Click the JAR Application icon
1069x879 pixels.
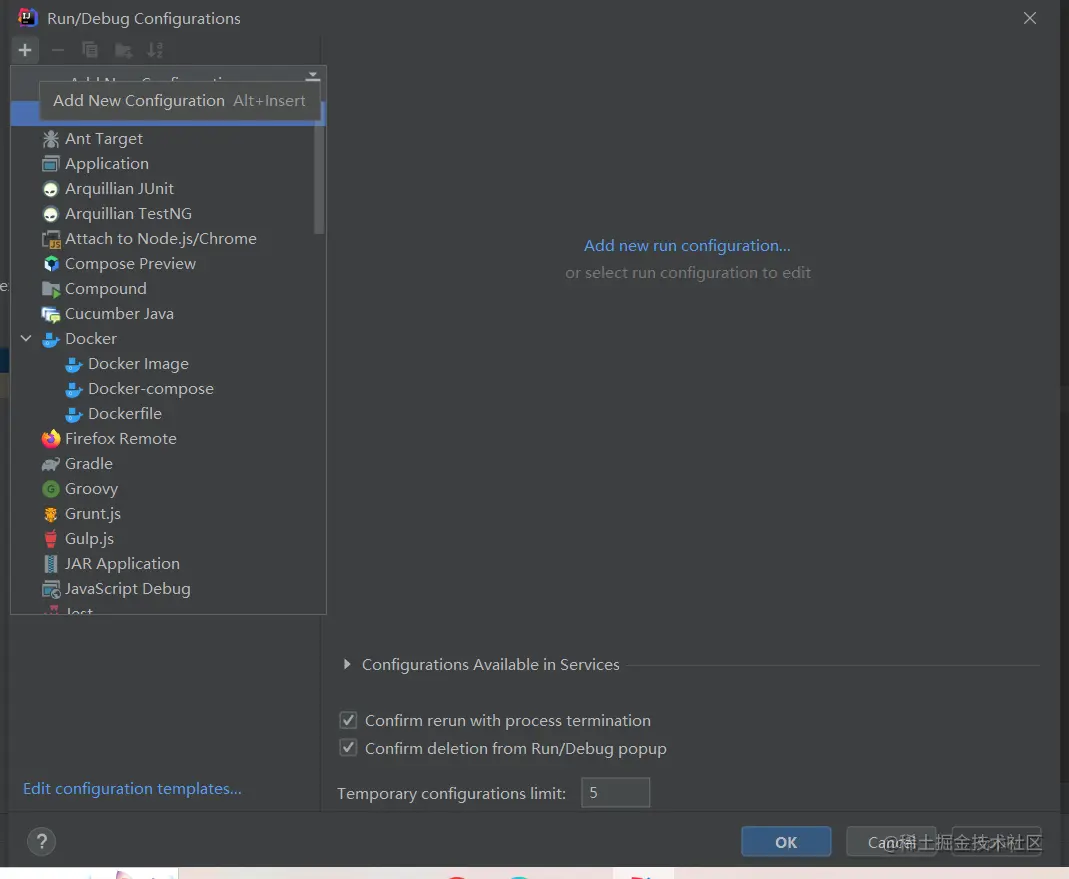pos(50,564)
